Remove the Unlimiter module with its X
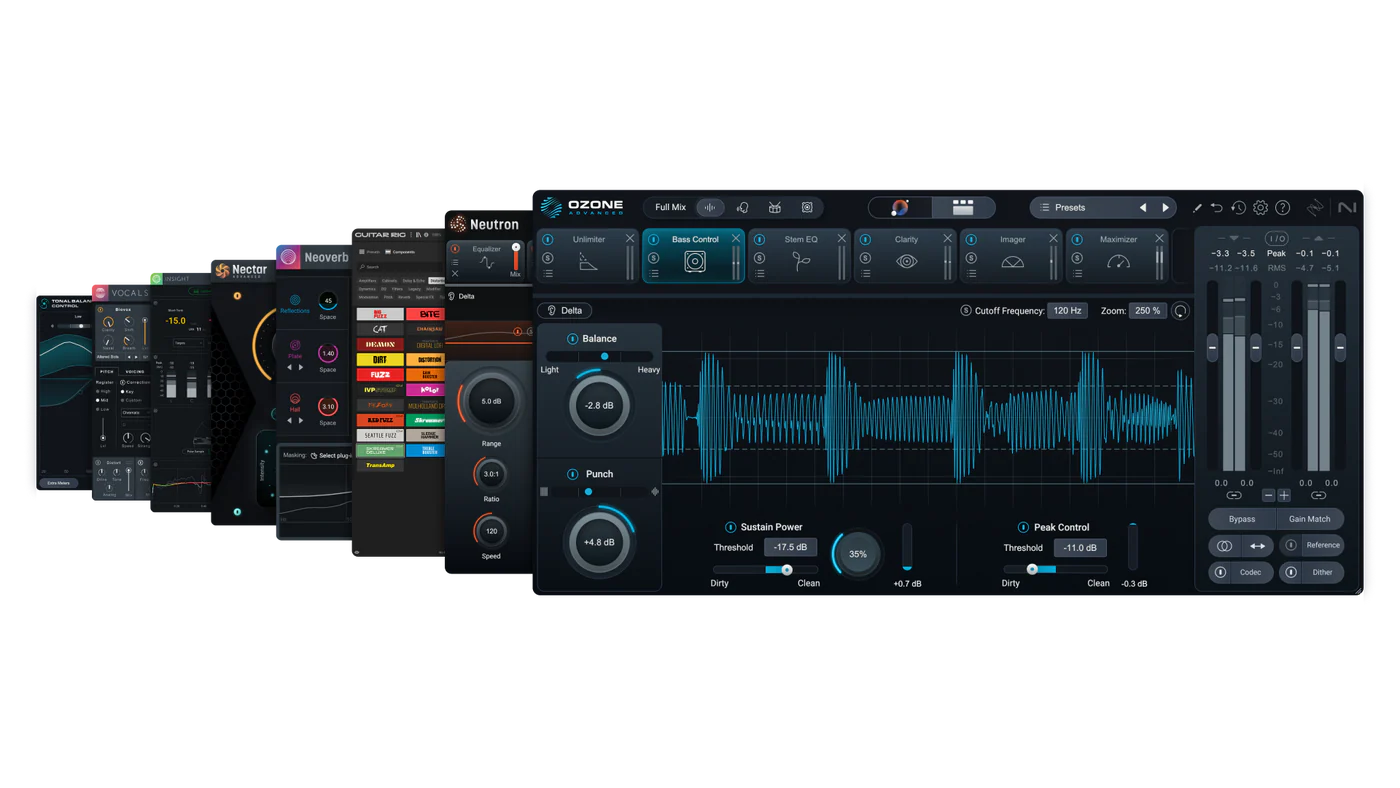1400x788 pixels. point(630,239)
